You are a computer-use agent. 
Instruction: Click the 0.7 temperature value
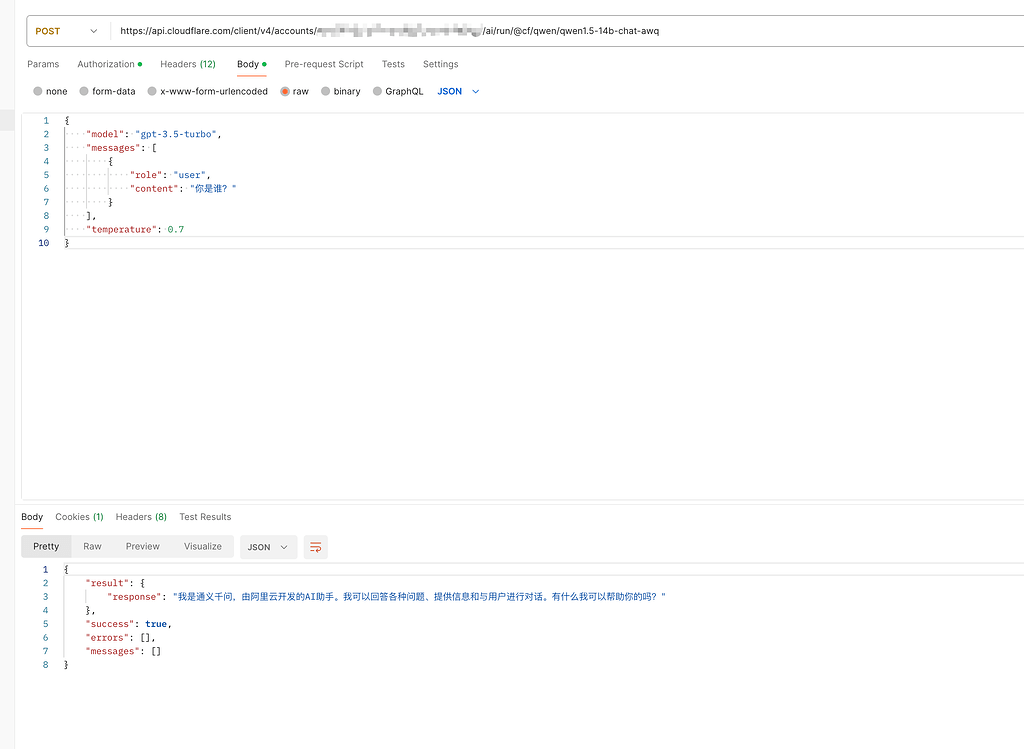pos(176,229)
